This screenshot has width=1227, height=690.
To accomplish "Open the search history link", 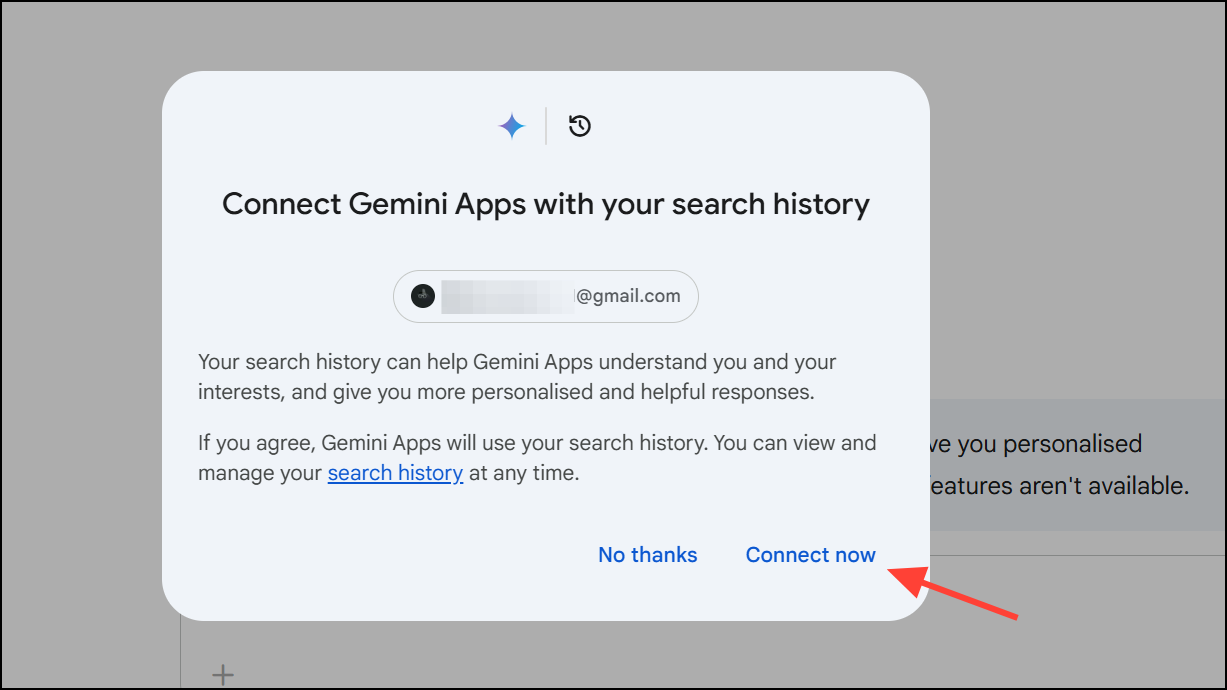I will tap(395, 473).
